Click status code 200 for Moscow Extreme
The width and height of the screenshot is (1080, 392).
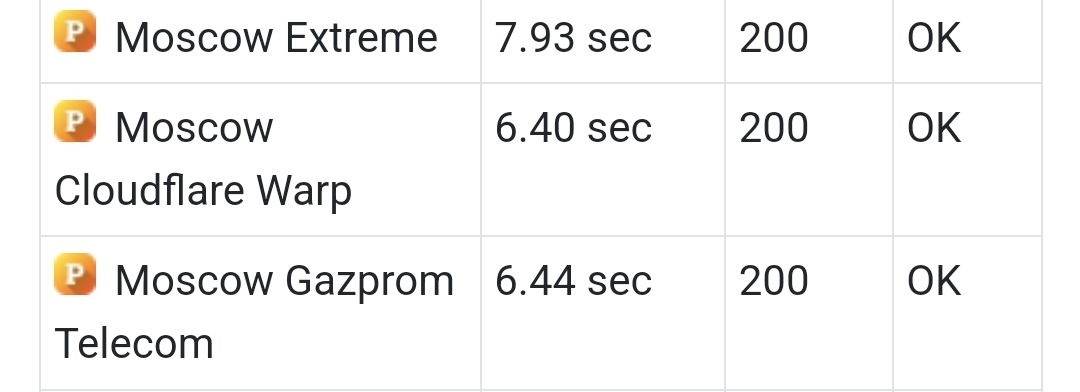[x=773, y=37]
